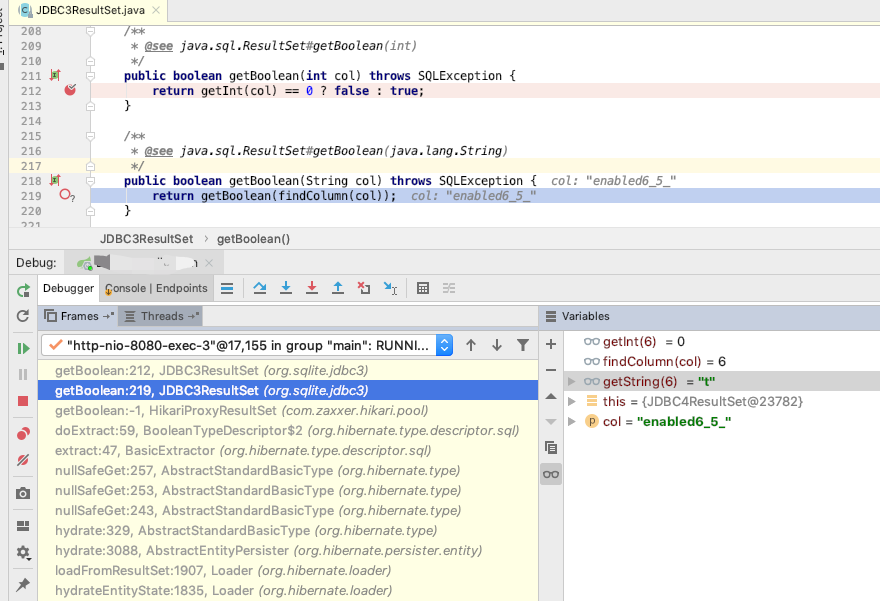The width and height of the screenshot is (880, 601).
Task: Select frame doExtract:59, BooleanTypeDescriptor$2
Action: pos(288,430)
